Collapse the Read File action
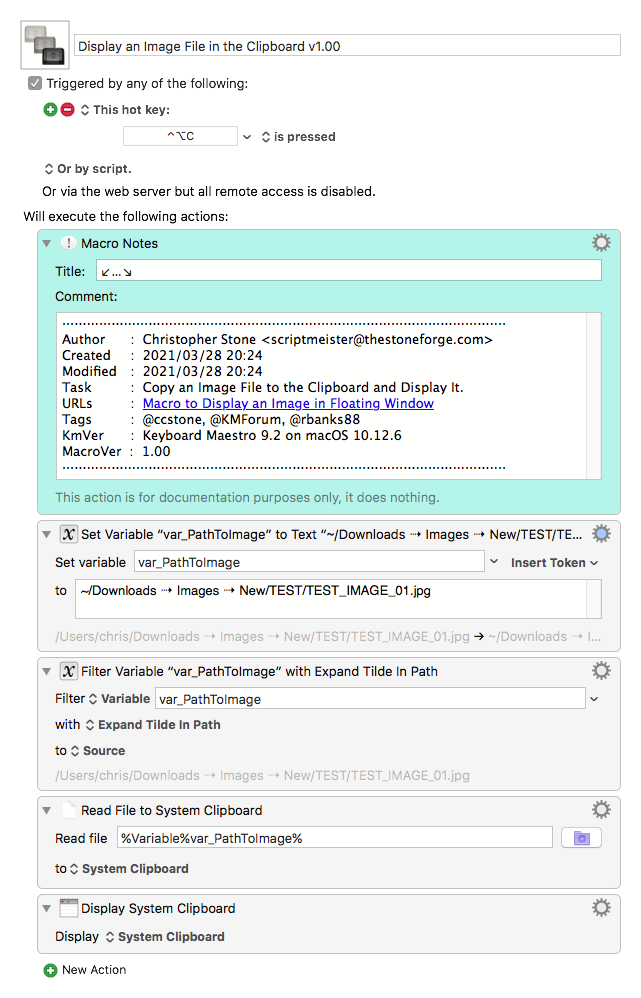The height and width of the screenshot is (998, 641). [x=46, y=810]
